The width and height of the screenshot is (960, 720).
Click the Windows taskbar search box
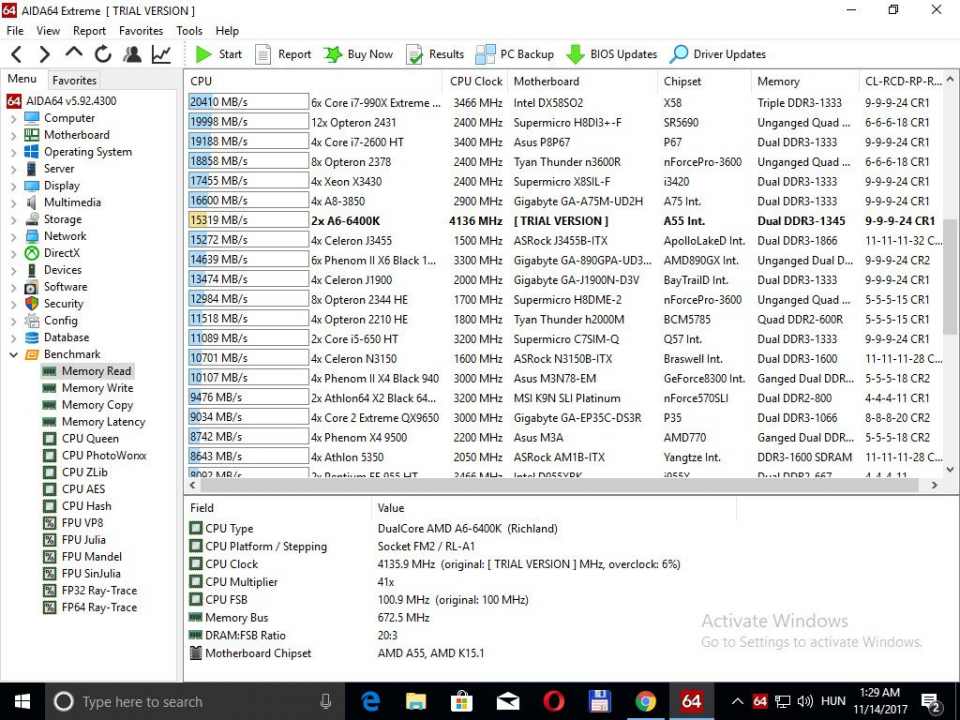pos(195,702)
